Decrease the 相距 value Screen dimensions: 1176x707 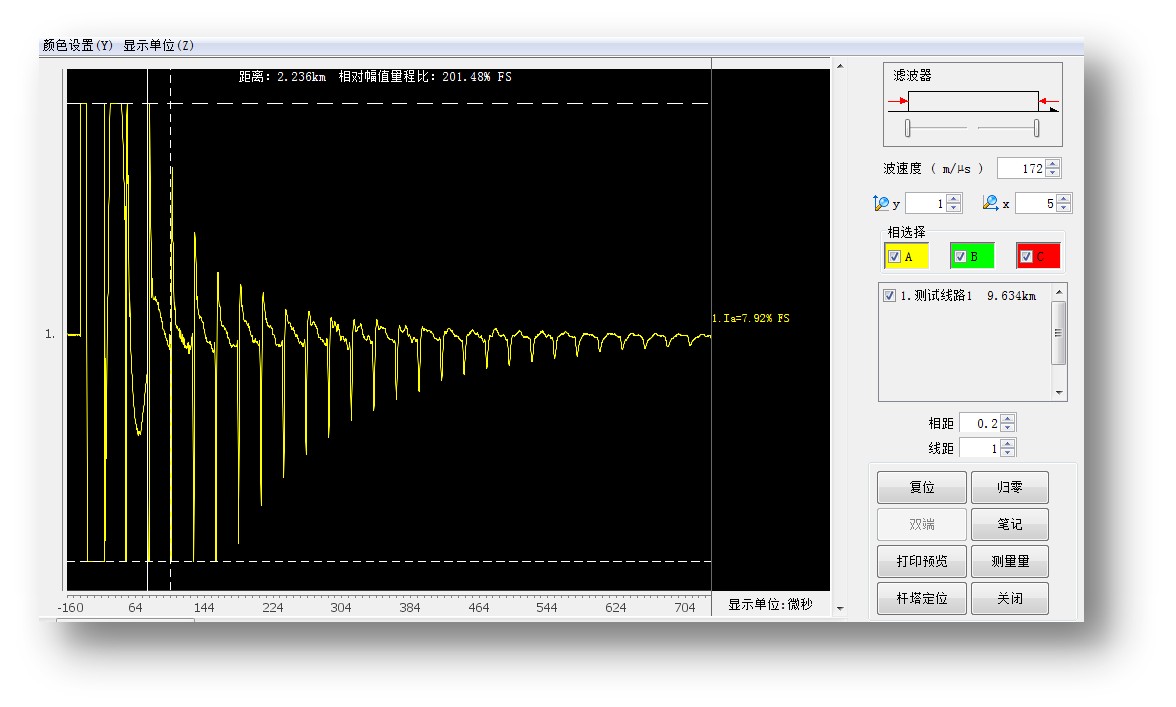coord(1008,428)
